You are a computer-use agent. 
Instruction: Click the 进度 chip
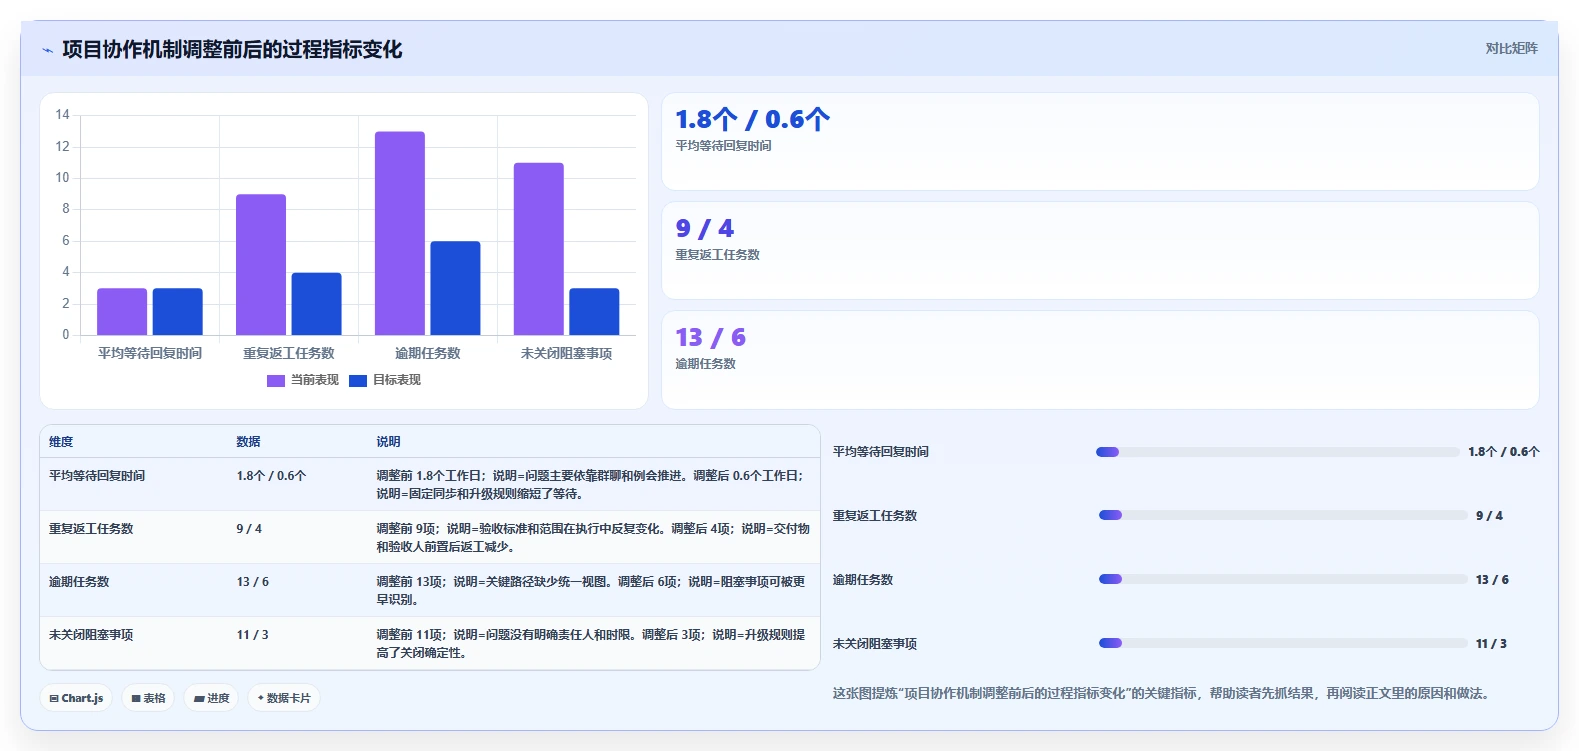click(211, 698)
